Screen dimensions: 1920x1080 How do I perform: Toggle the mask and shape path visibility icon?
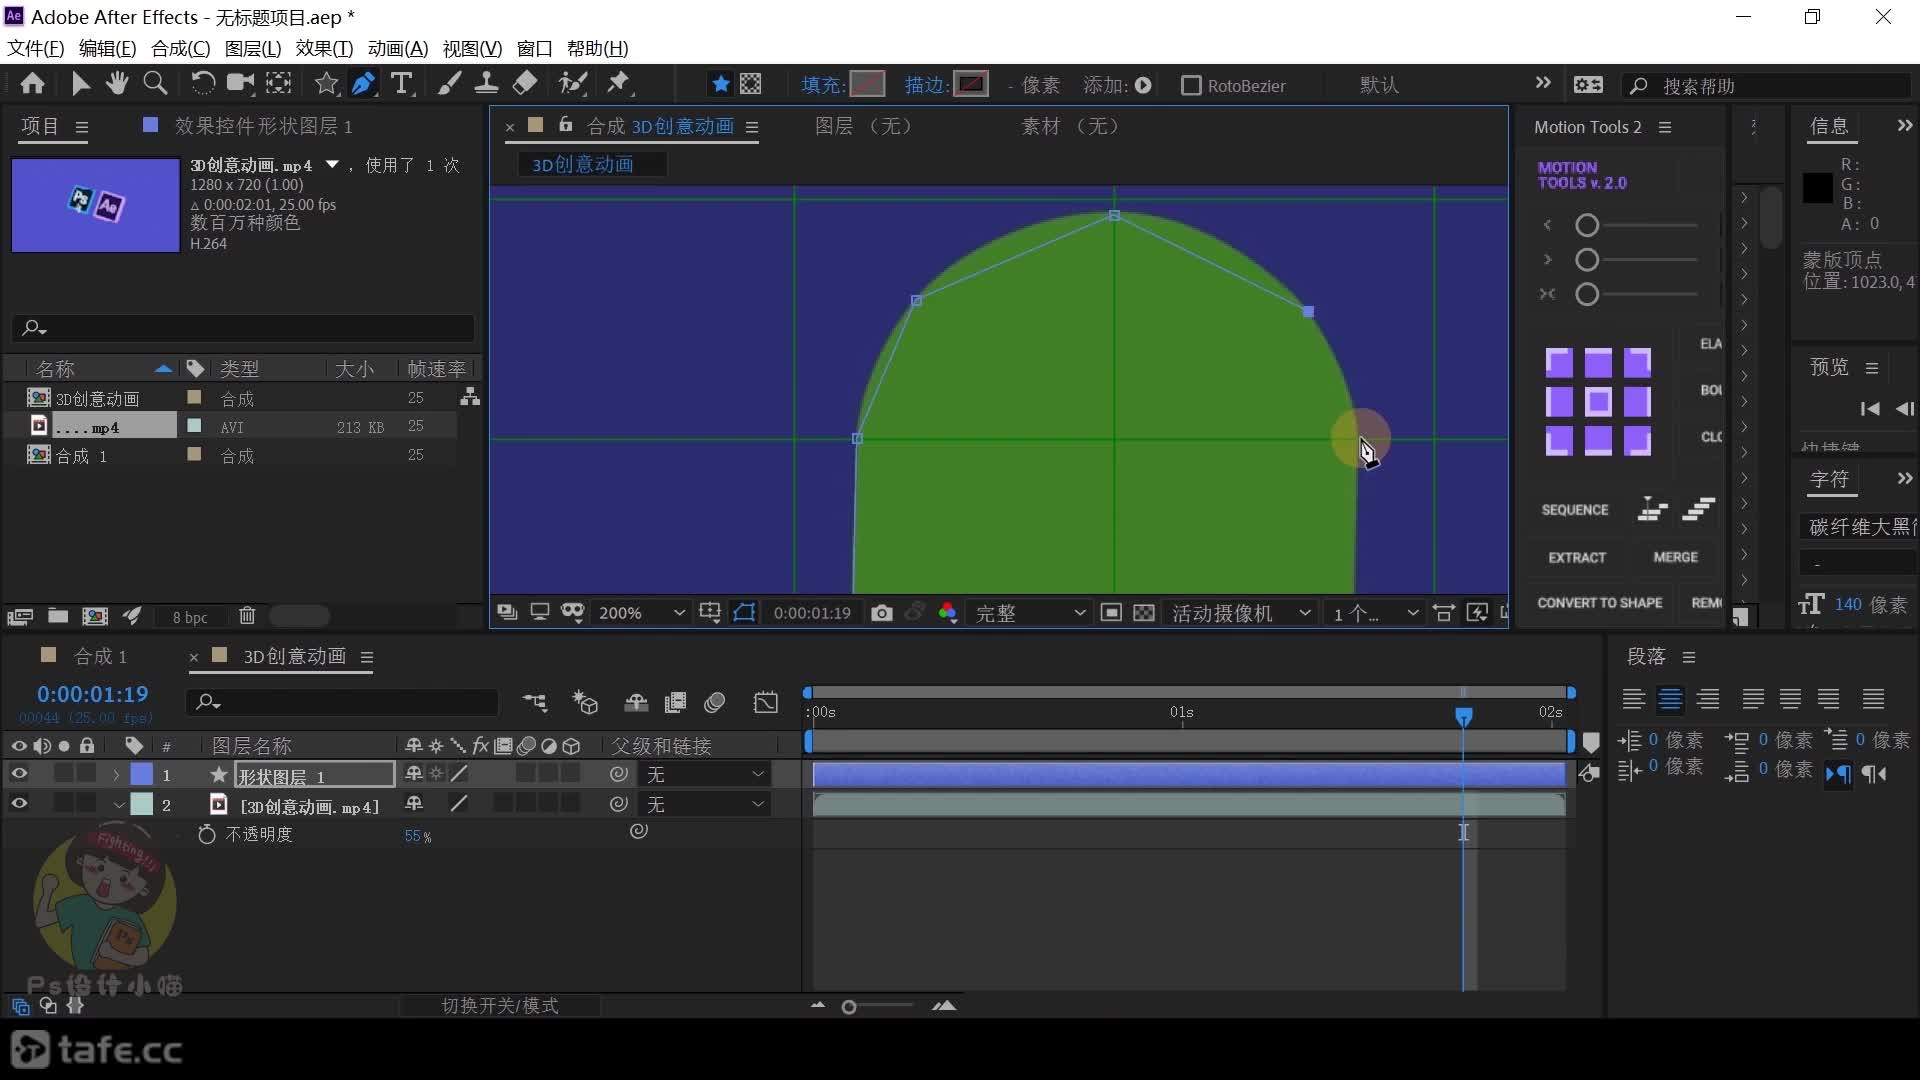[x=744, y=613]
